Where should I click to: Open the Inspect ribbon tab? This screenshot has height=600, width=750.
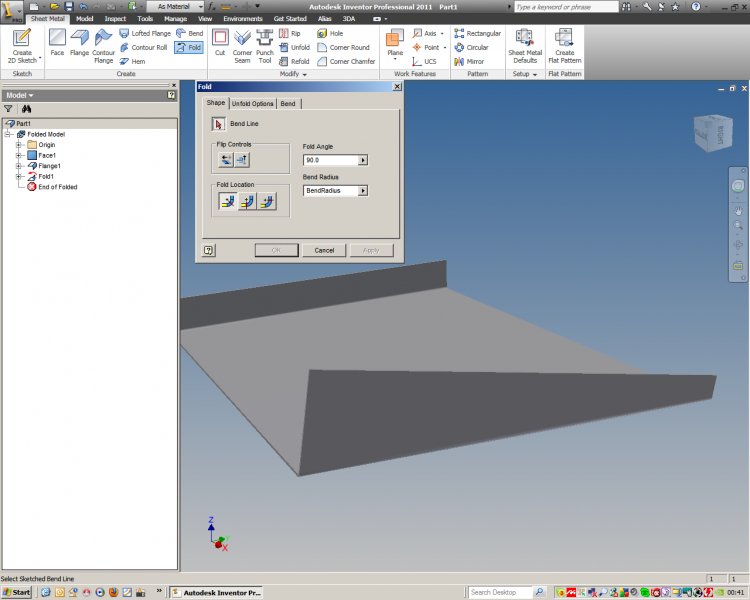[115, 18]
